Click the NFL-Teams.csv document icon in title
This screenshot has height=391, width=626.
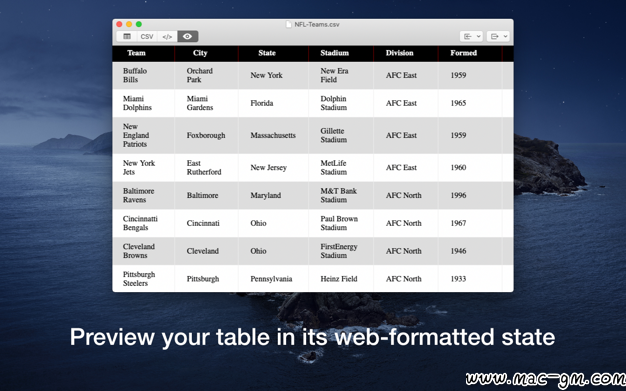tap(289, 24)
